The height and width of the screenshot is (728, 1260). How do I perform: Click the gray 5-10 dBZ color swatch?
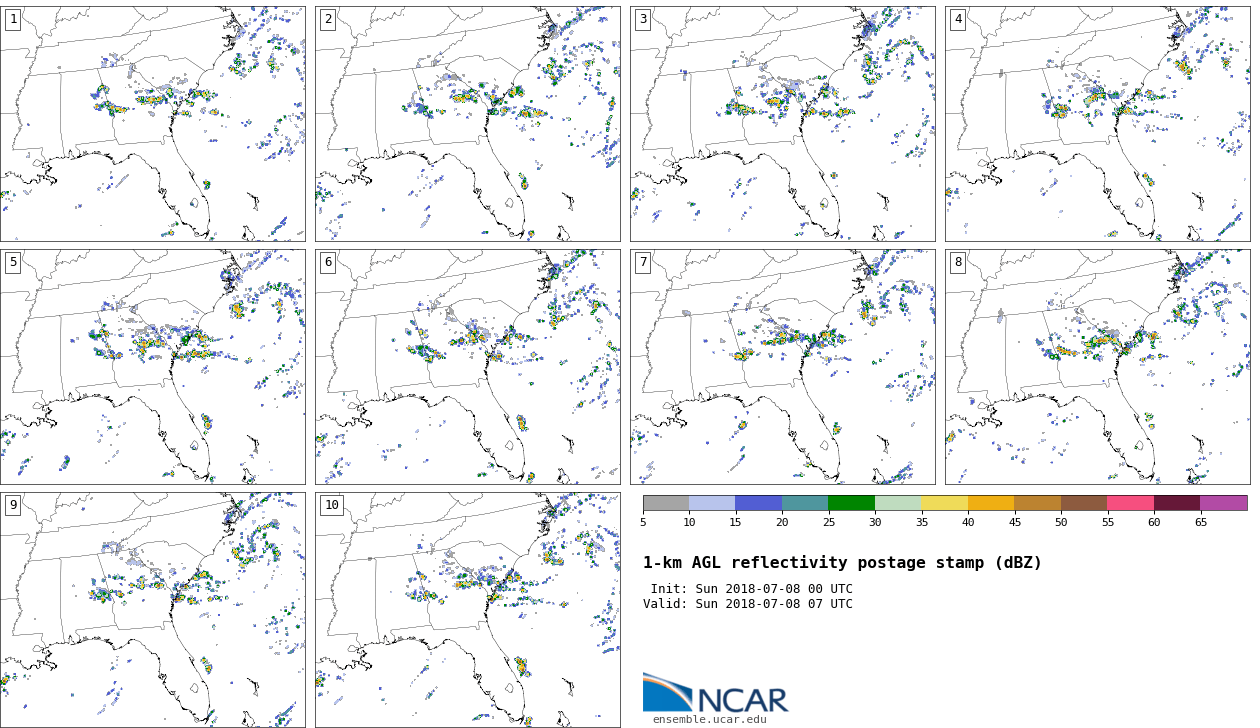[x=666, y=503]
